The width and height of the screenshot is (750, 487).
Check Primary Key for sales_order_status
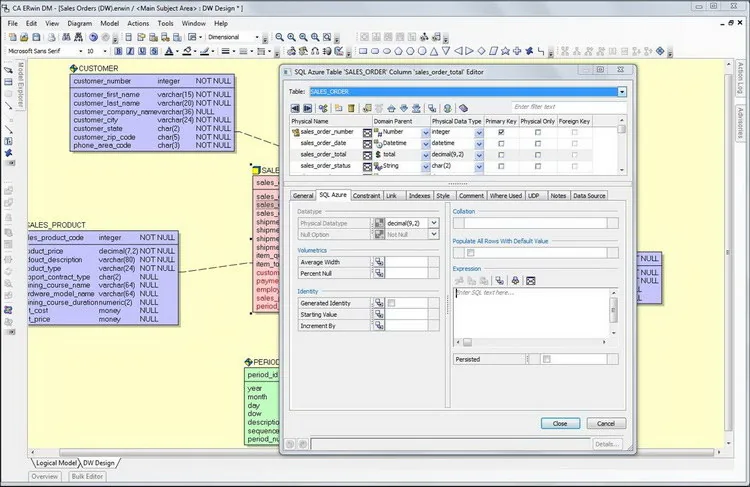[501, 166]
